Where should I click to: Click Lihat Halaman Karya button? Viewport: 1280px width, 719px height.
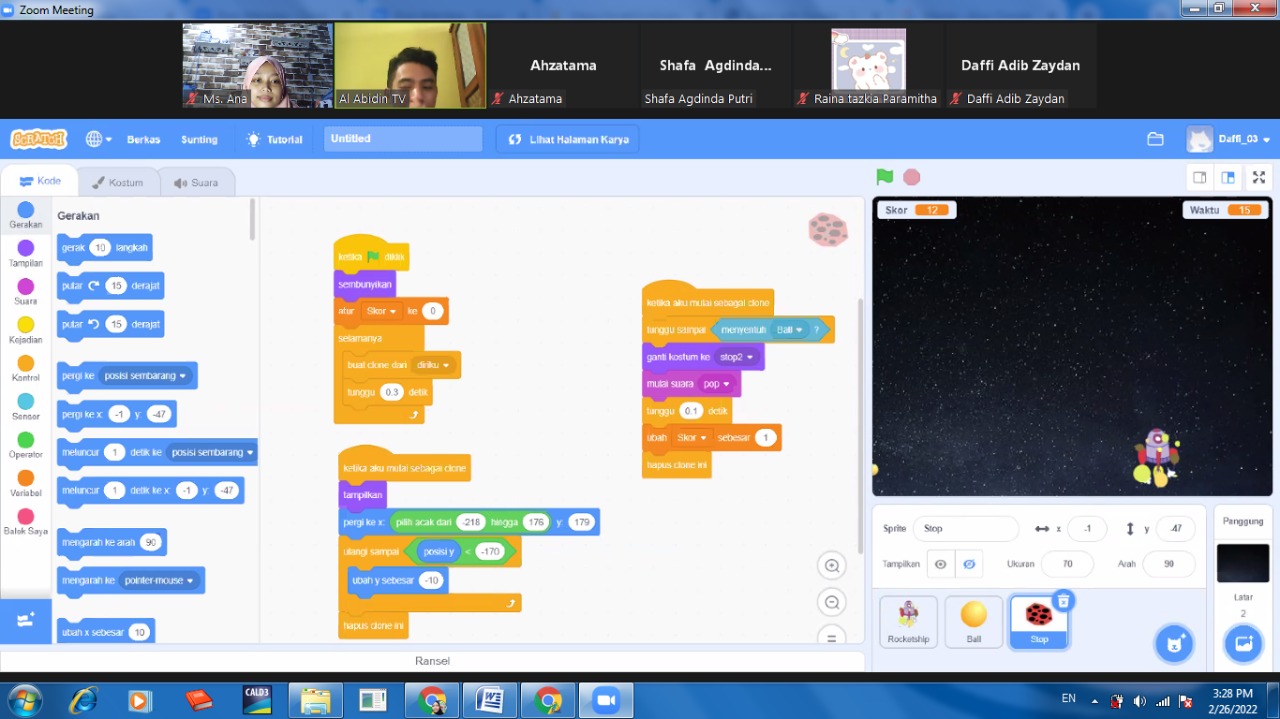click(567, 139)
